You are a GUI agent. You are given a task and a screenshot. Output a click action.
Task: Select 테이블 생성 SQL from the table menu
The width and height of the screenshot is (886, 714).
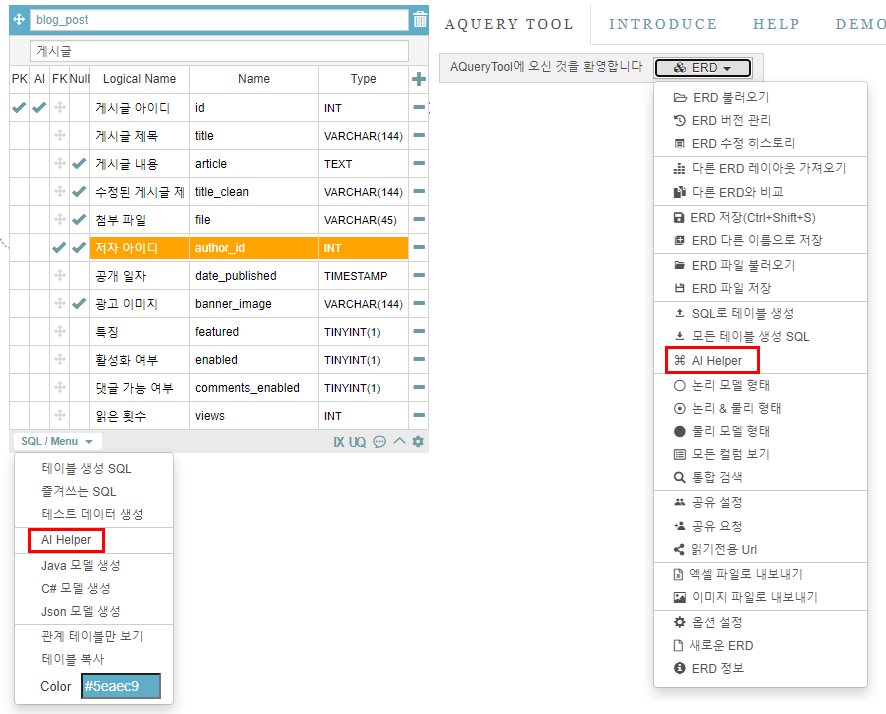(x=86, y=468)
